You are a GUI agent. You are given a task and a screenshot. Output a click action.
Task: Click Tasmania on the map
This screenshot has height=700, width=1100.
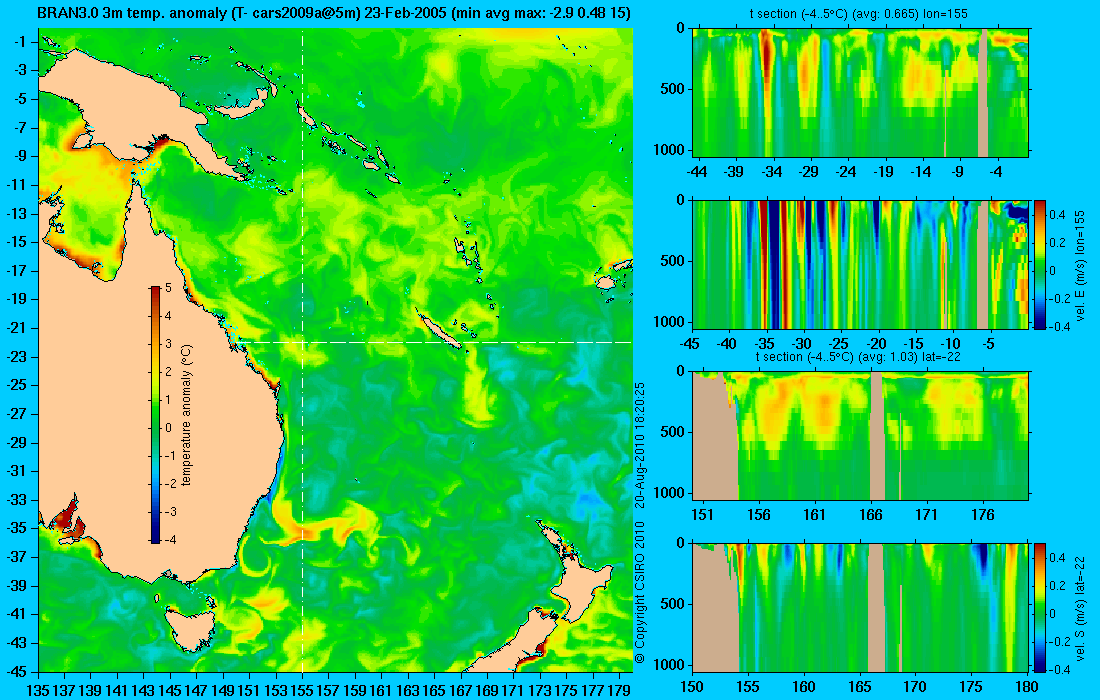point(189,628)
